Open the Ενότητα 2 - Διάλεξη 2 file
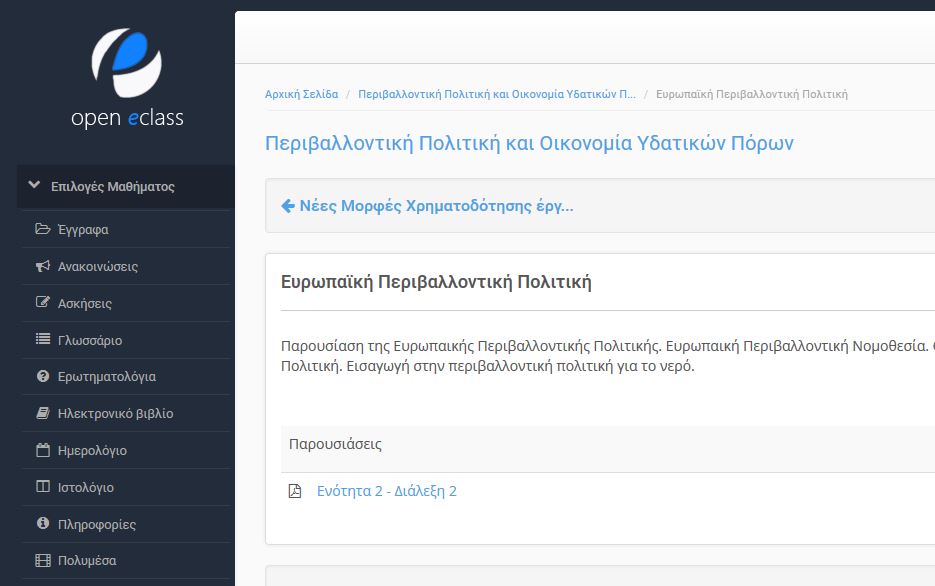Screen dimensions: 935x586 pyautogui.click(x=386, y=491)
